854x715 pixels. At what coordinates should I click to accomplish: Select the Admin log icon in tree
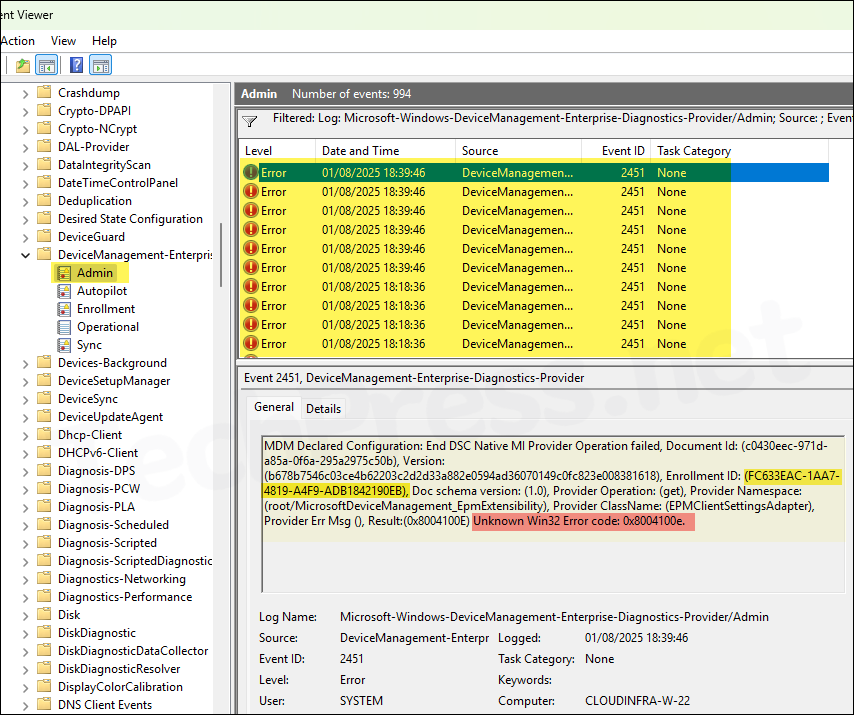tap(64, 273)
